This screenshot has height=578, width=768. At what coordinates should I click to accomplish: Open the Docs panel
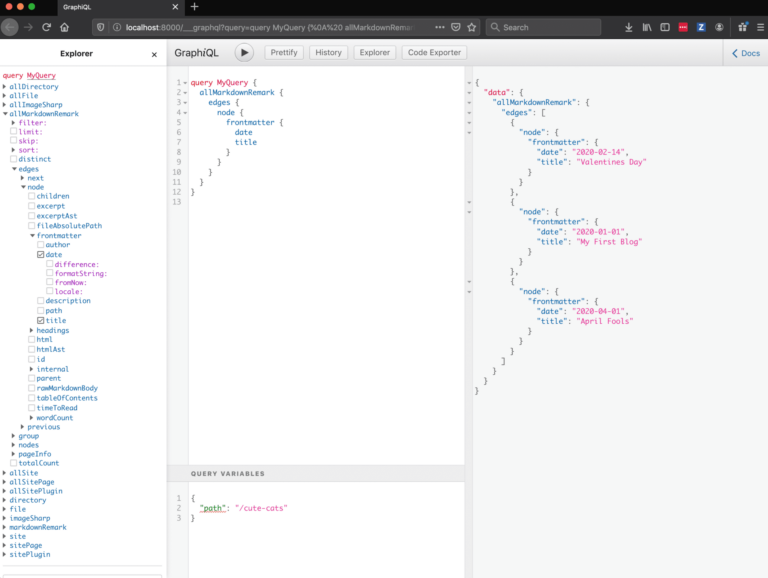tap(745, 53)
